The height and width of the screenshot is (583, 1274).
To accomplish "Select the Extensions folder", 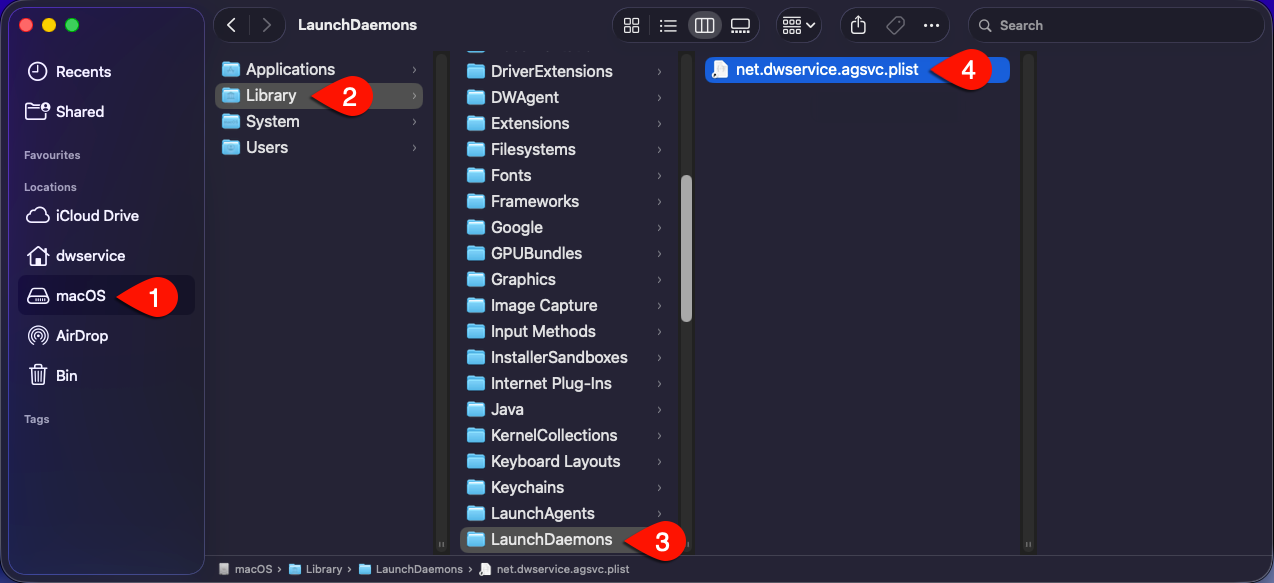I will click(x=565, y=123).
